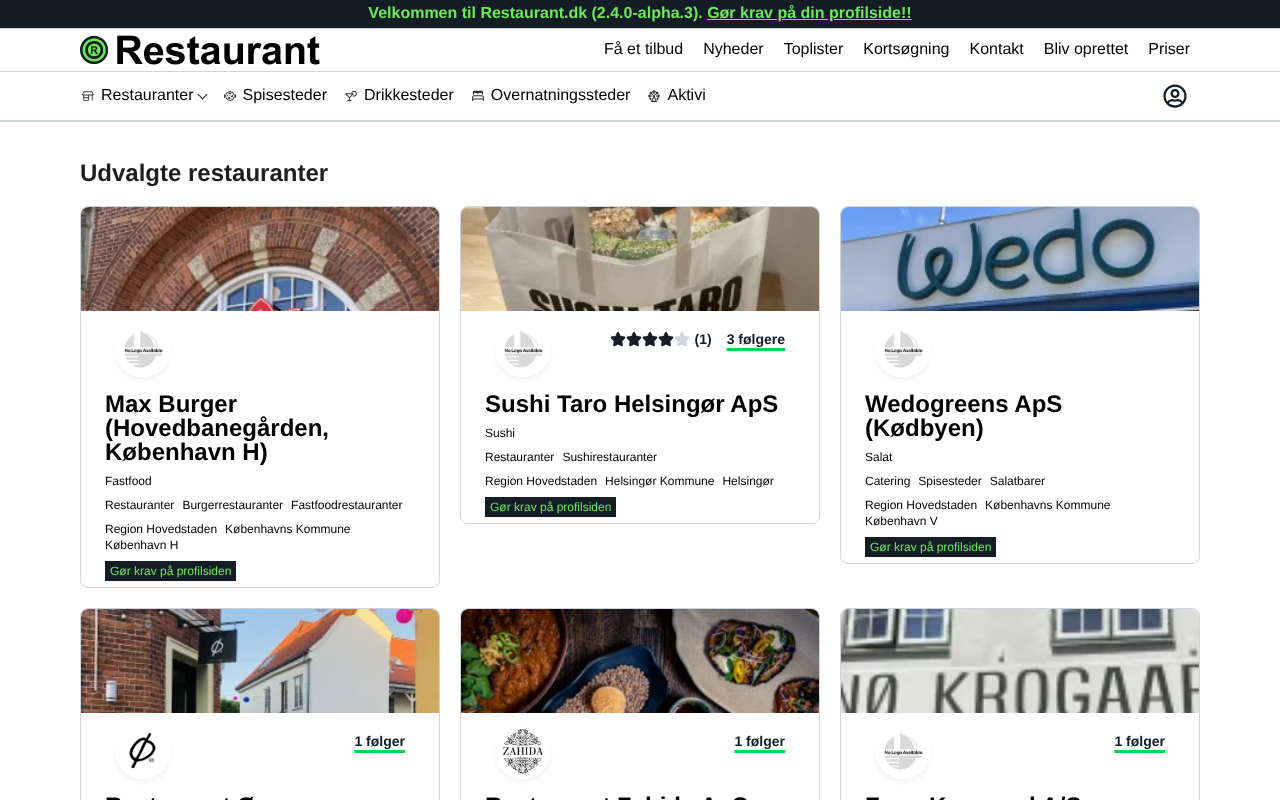
Task: Click the Krogaard card's logo placeholder
Action: click(x=903, y=752)
